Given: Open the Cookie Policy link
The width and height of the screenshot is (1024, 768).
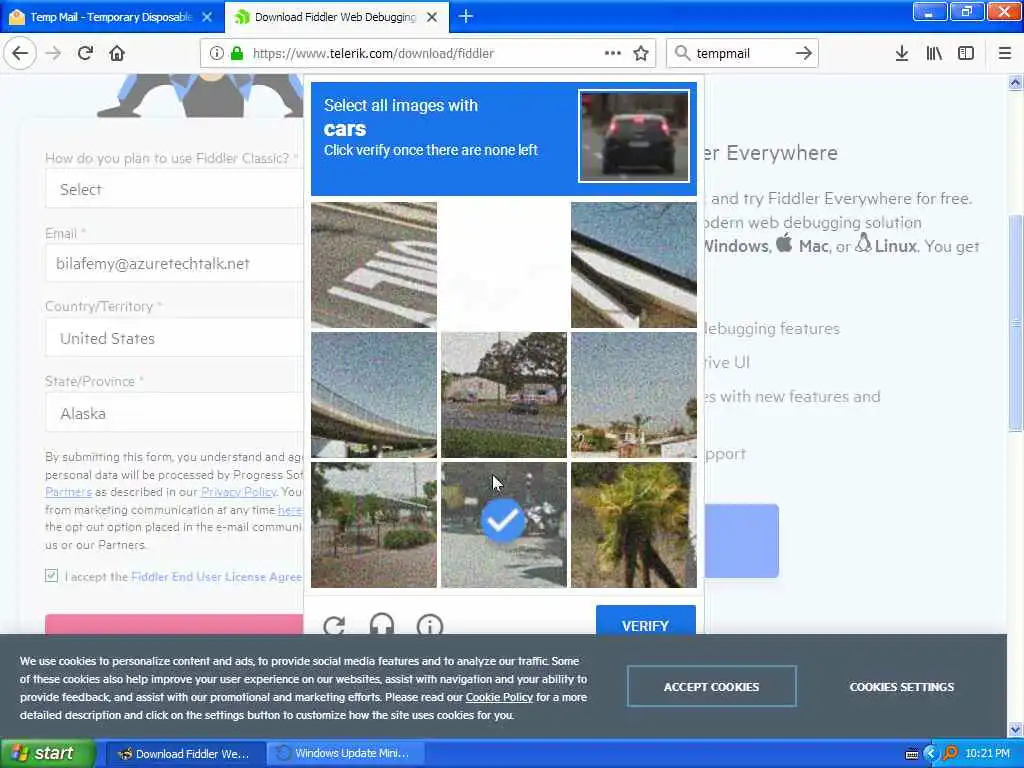Looking at the screenshot, I should [499, 697].
